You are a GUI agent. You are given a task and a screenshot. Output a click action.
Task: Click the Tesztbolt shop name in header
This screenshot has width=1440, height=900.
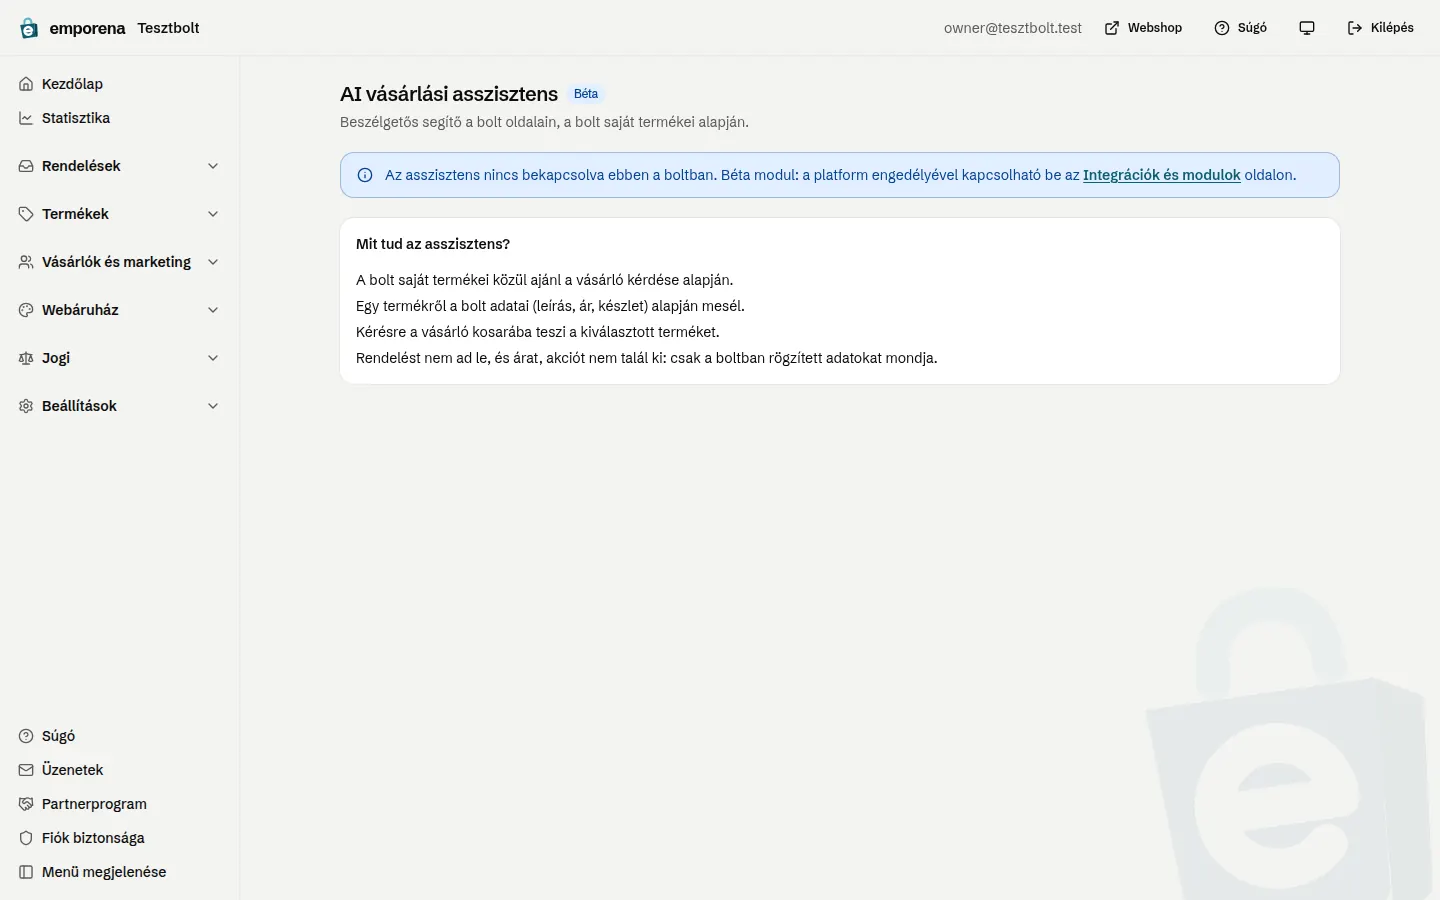pyautogui.click(x=168, y=28)
